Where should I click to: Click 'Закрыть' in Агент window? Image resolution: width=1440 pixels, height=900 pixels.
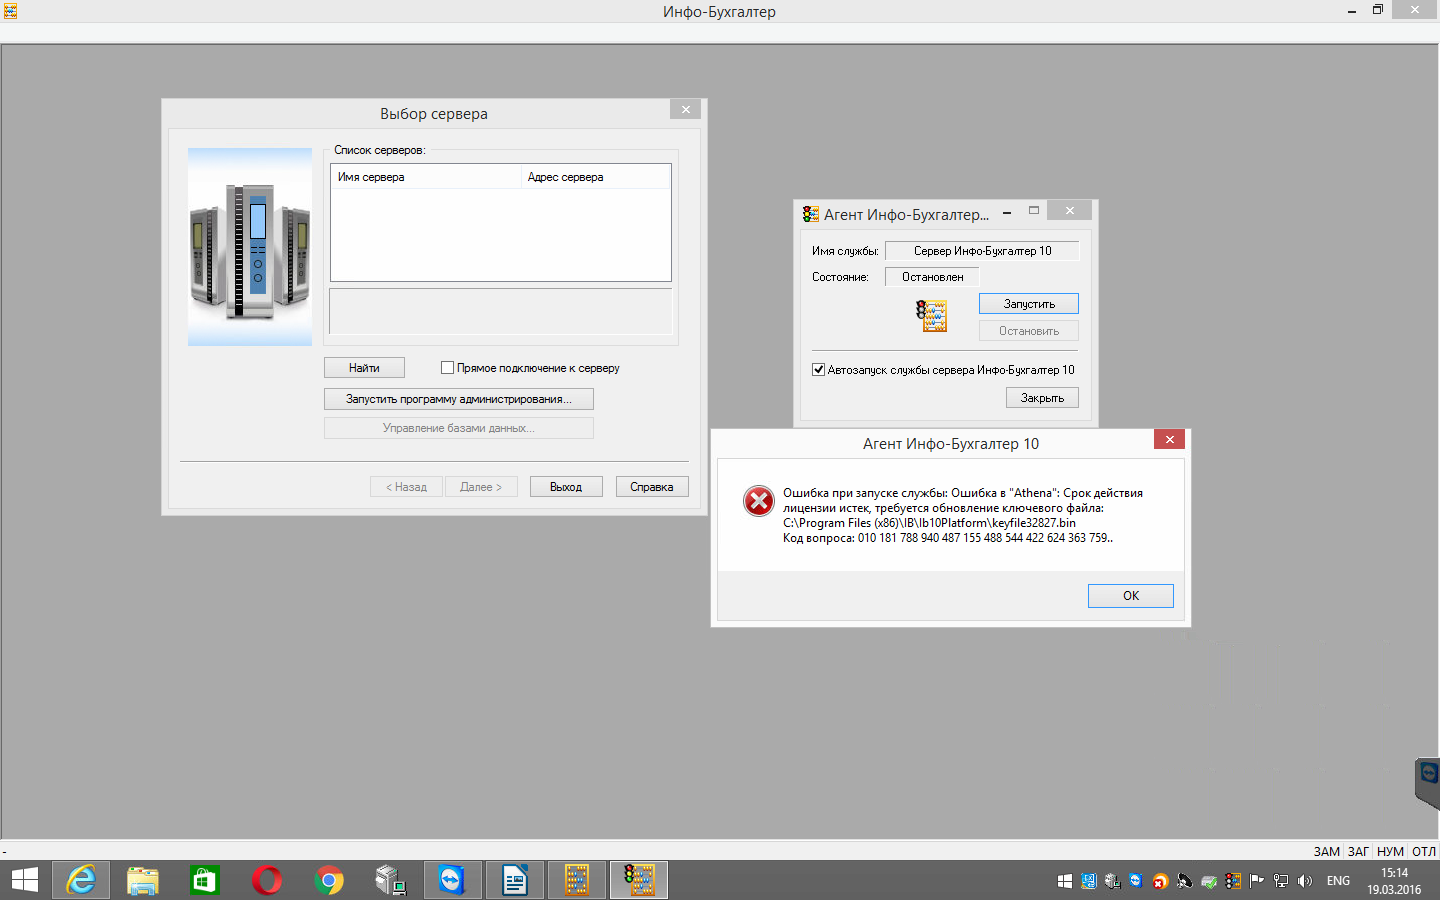pyautogui.click(x=1042, y=398)
